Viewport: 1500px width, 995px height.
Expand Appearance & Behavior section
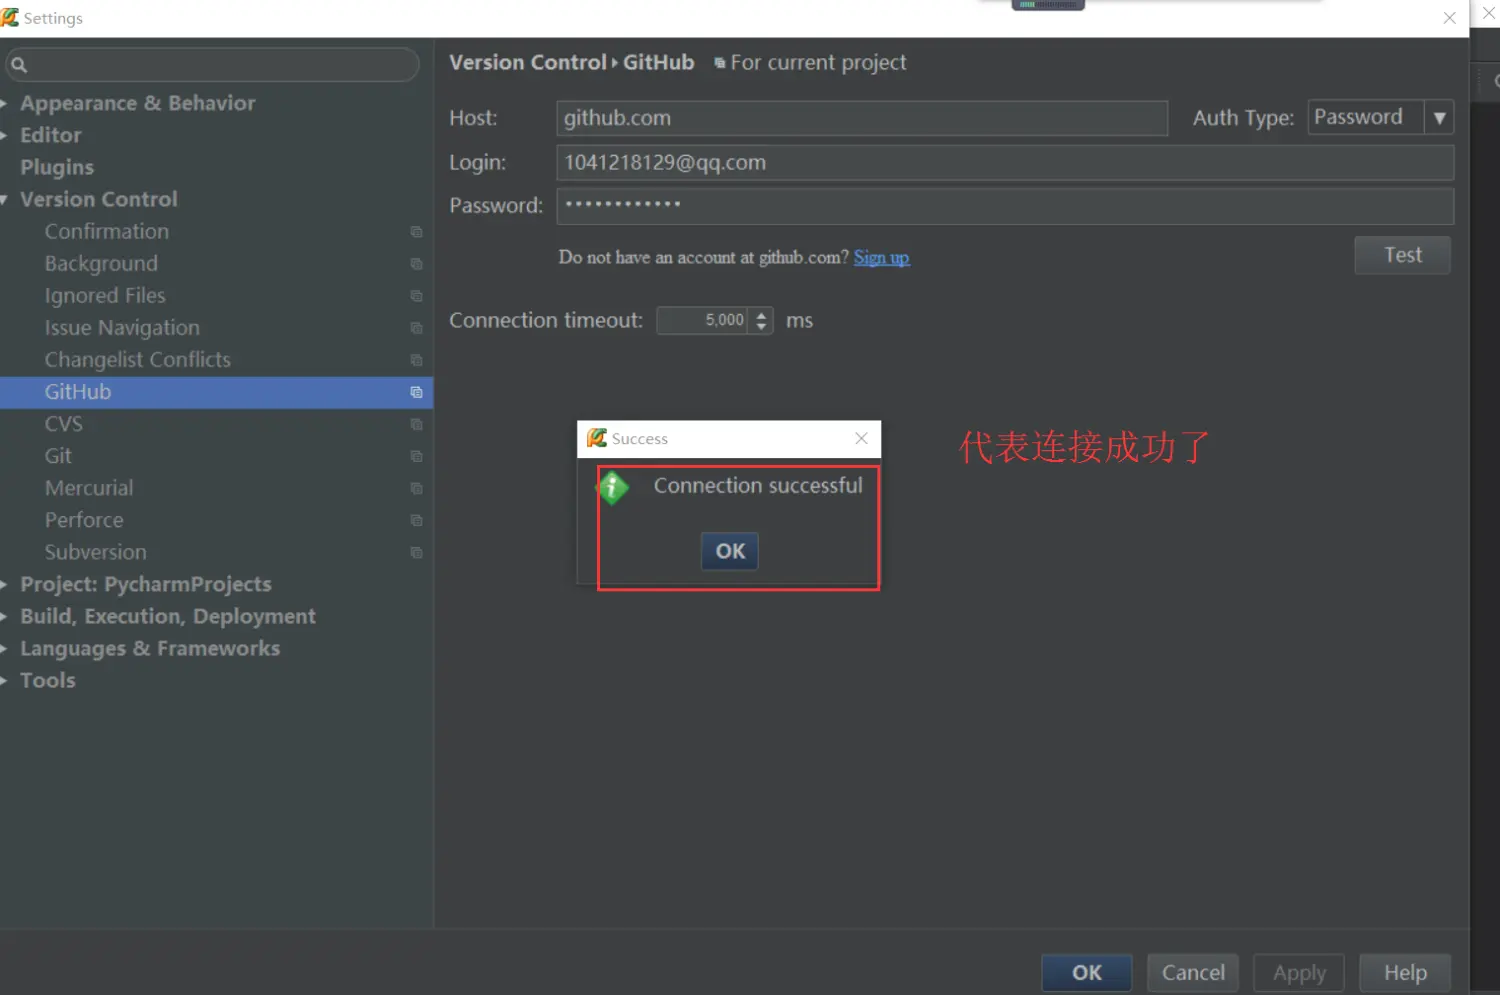[x=5, y=104]
